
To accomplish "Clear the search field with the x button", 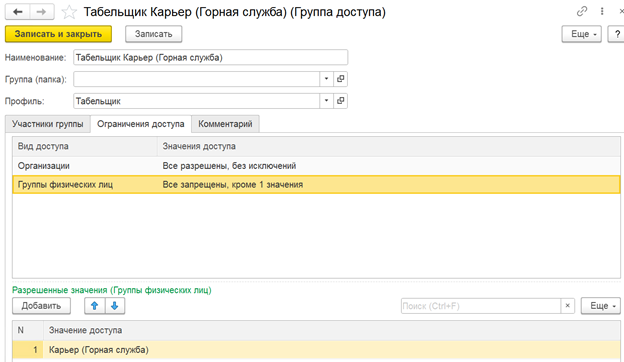I will [x=567, y=306].
